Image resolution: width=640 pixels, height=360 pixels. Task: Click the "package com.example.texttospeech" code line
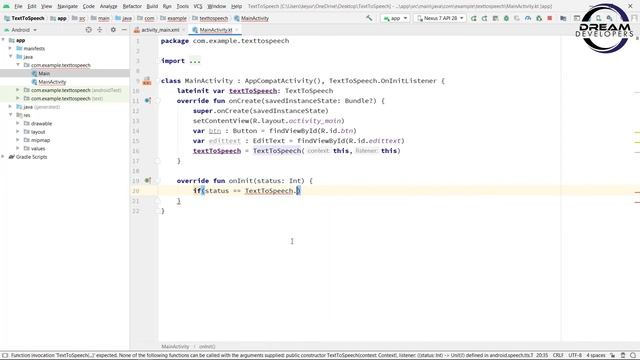pos(225,41)
